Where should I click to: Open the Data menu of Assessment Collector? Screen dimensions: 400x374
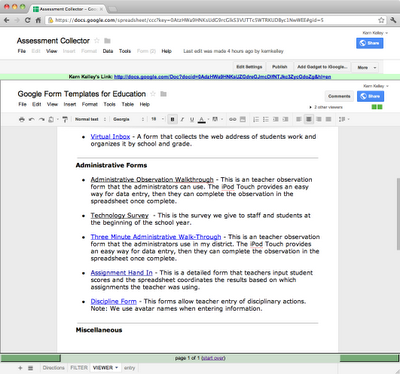(108, 51)
